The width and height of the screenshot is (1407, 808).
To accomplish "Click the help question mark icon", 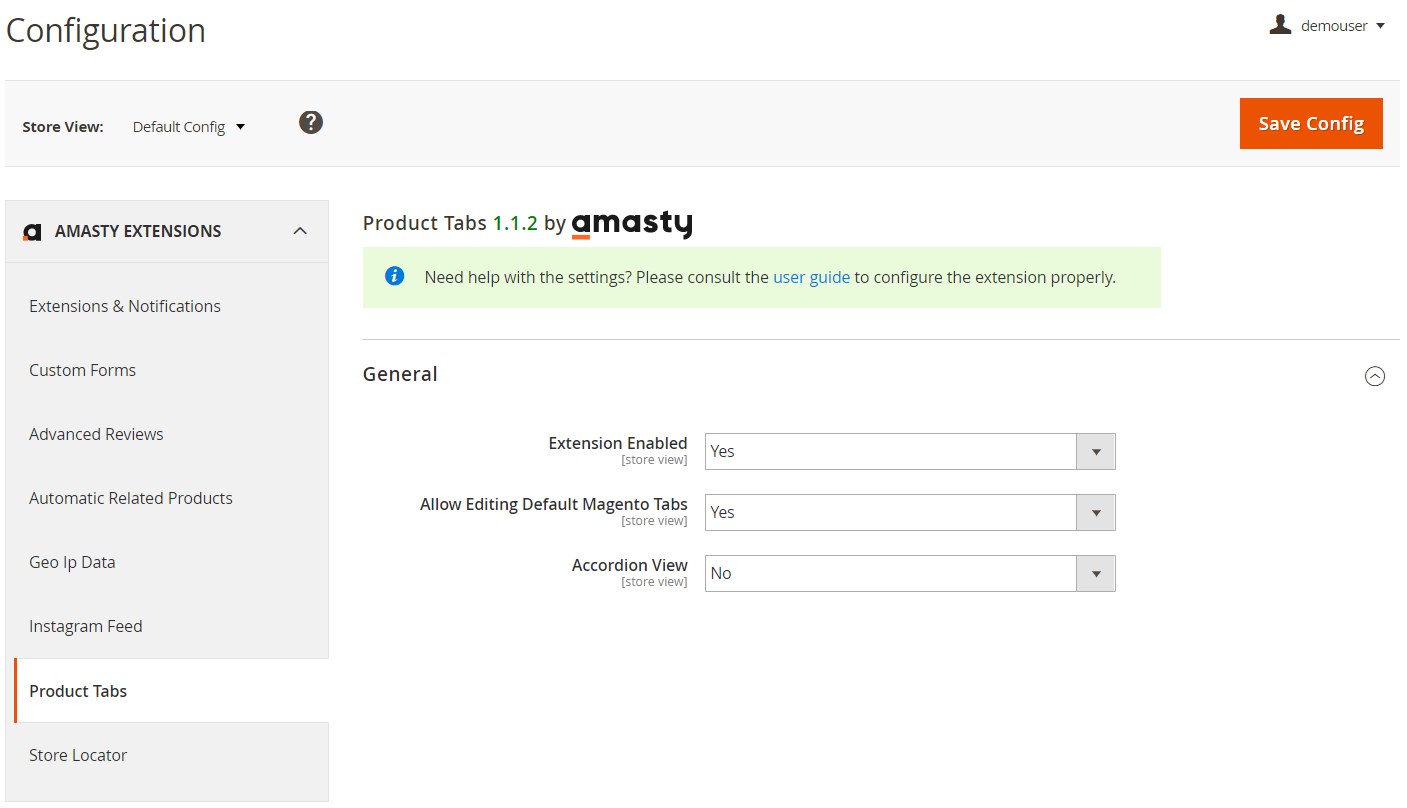I will [x=311, y=123].
